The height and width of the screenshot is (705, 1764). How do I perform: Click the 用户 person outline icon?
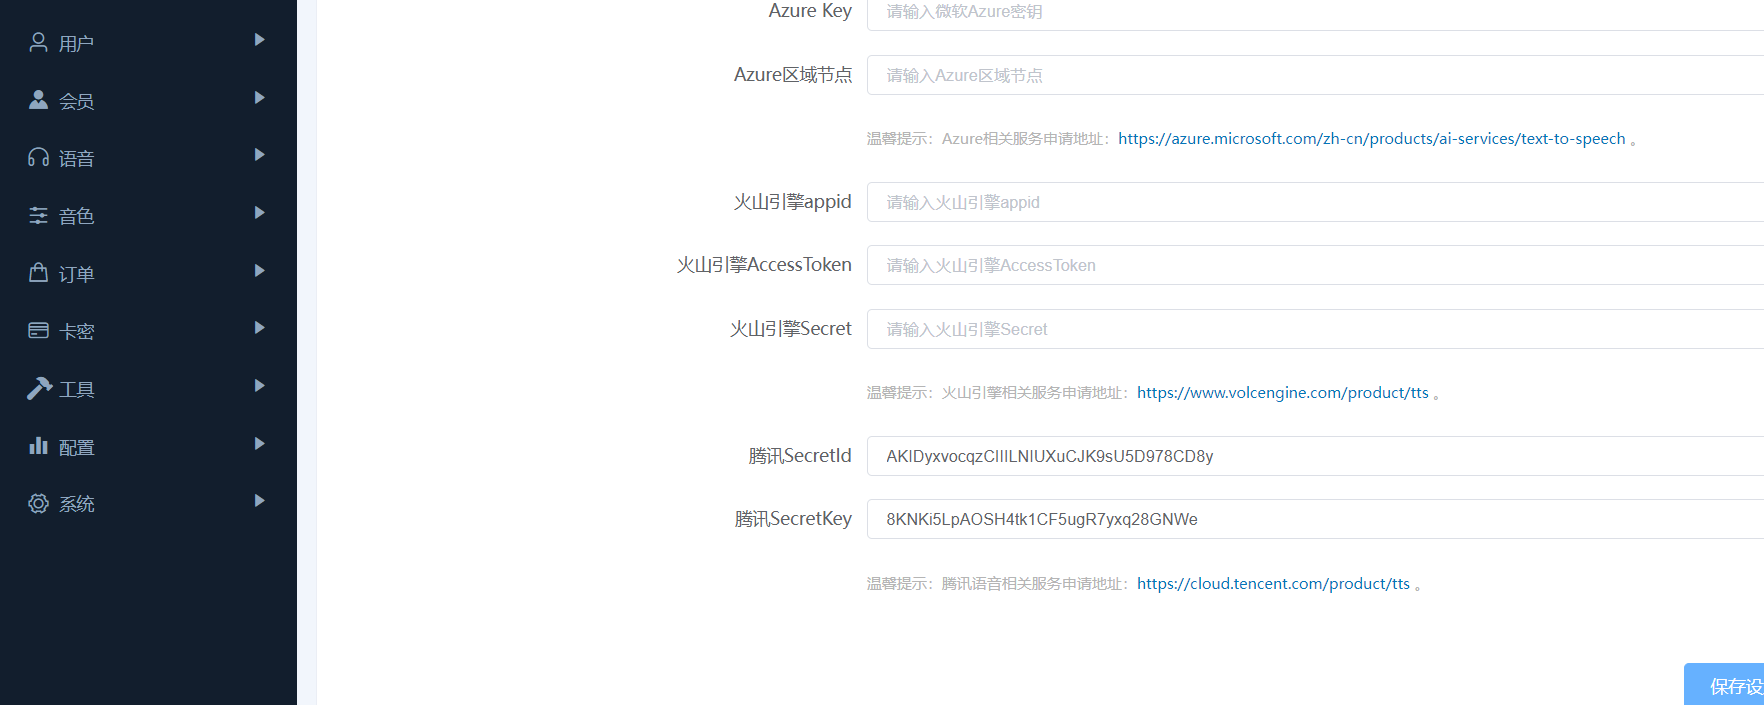38,42
